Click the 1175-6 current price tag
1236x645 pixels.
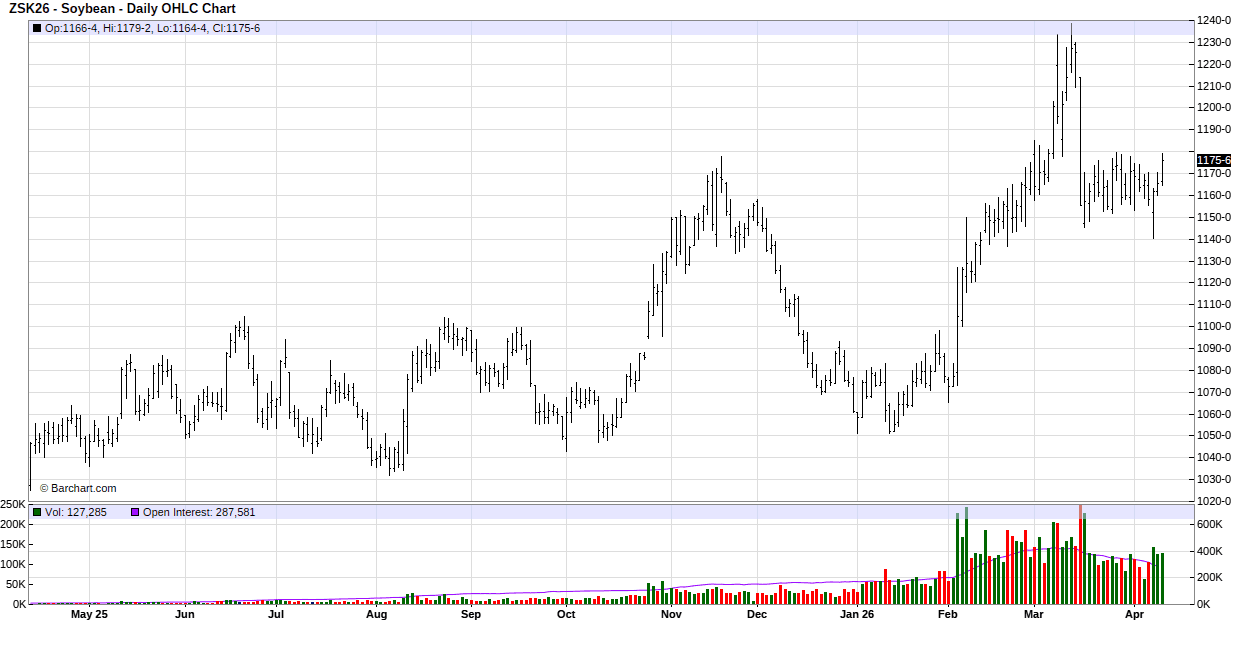[x=1213, y=160]
